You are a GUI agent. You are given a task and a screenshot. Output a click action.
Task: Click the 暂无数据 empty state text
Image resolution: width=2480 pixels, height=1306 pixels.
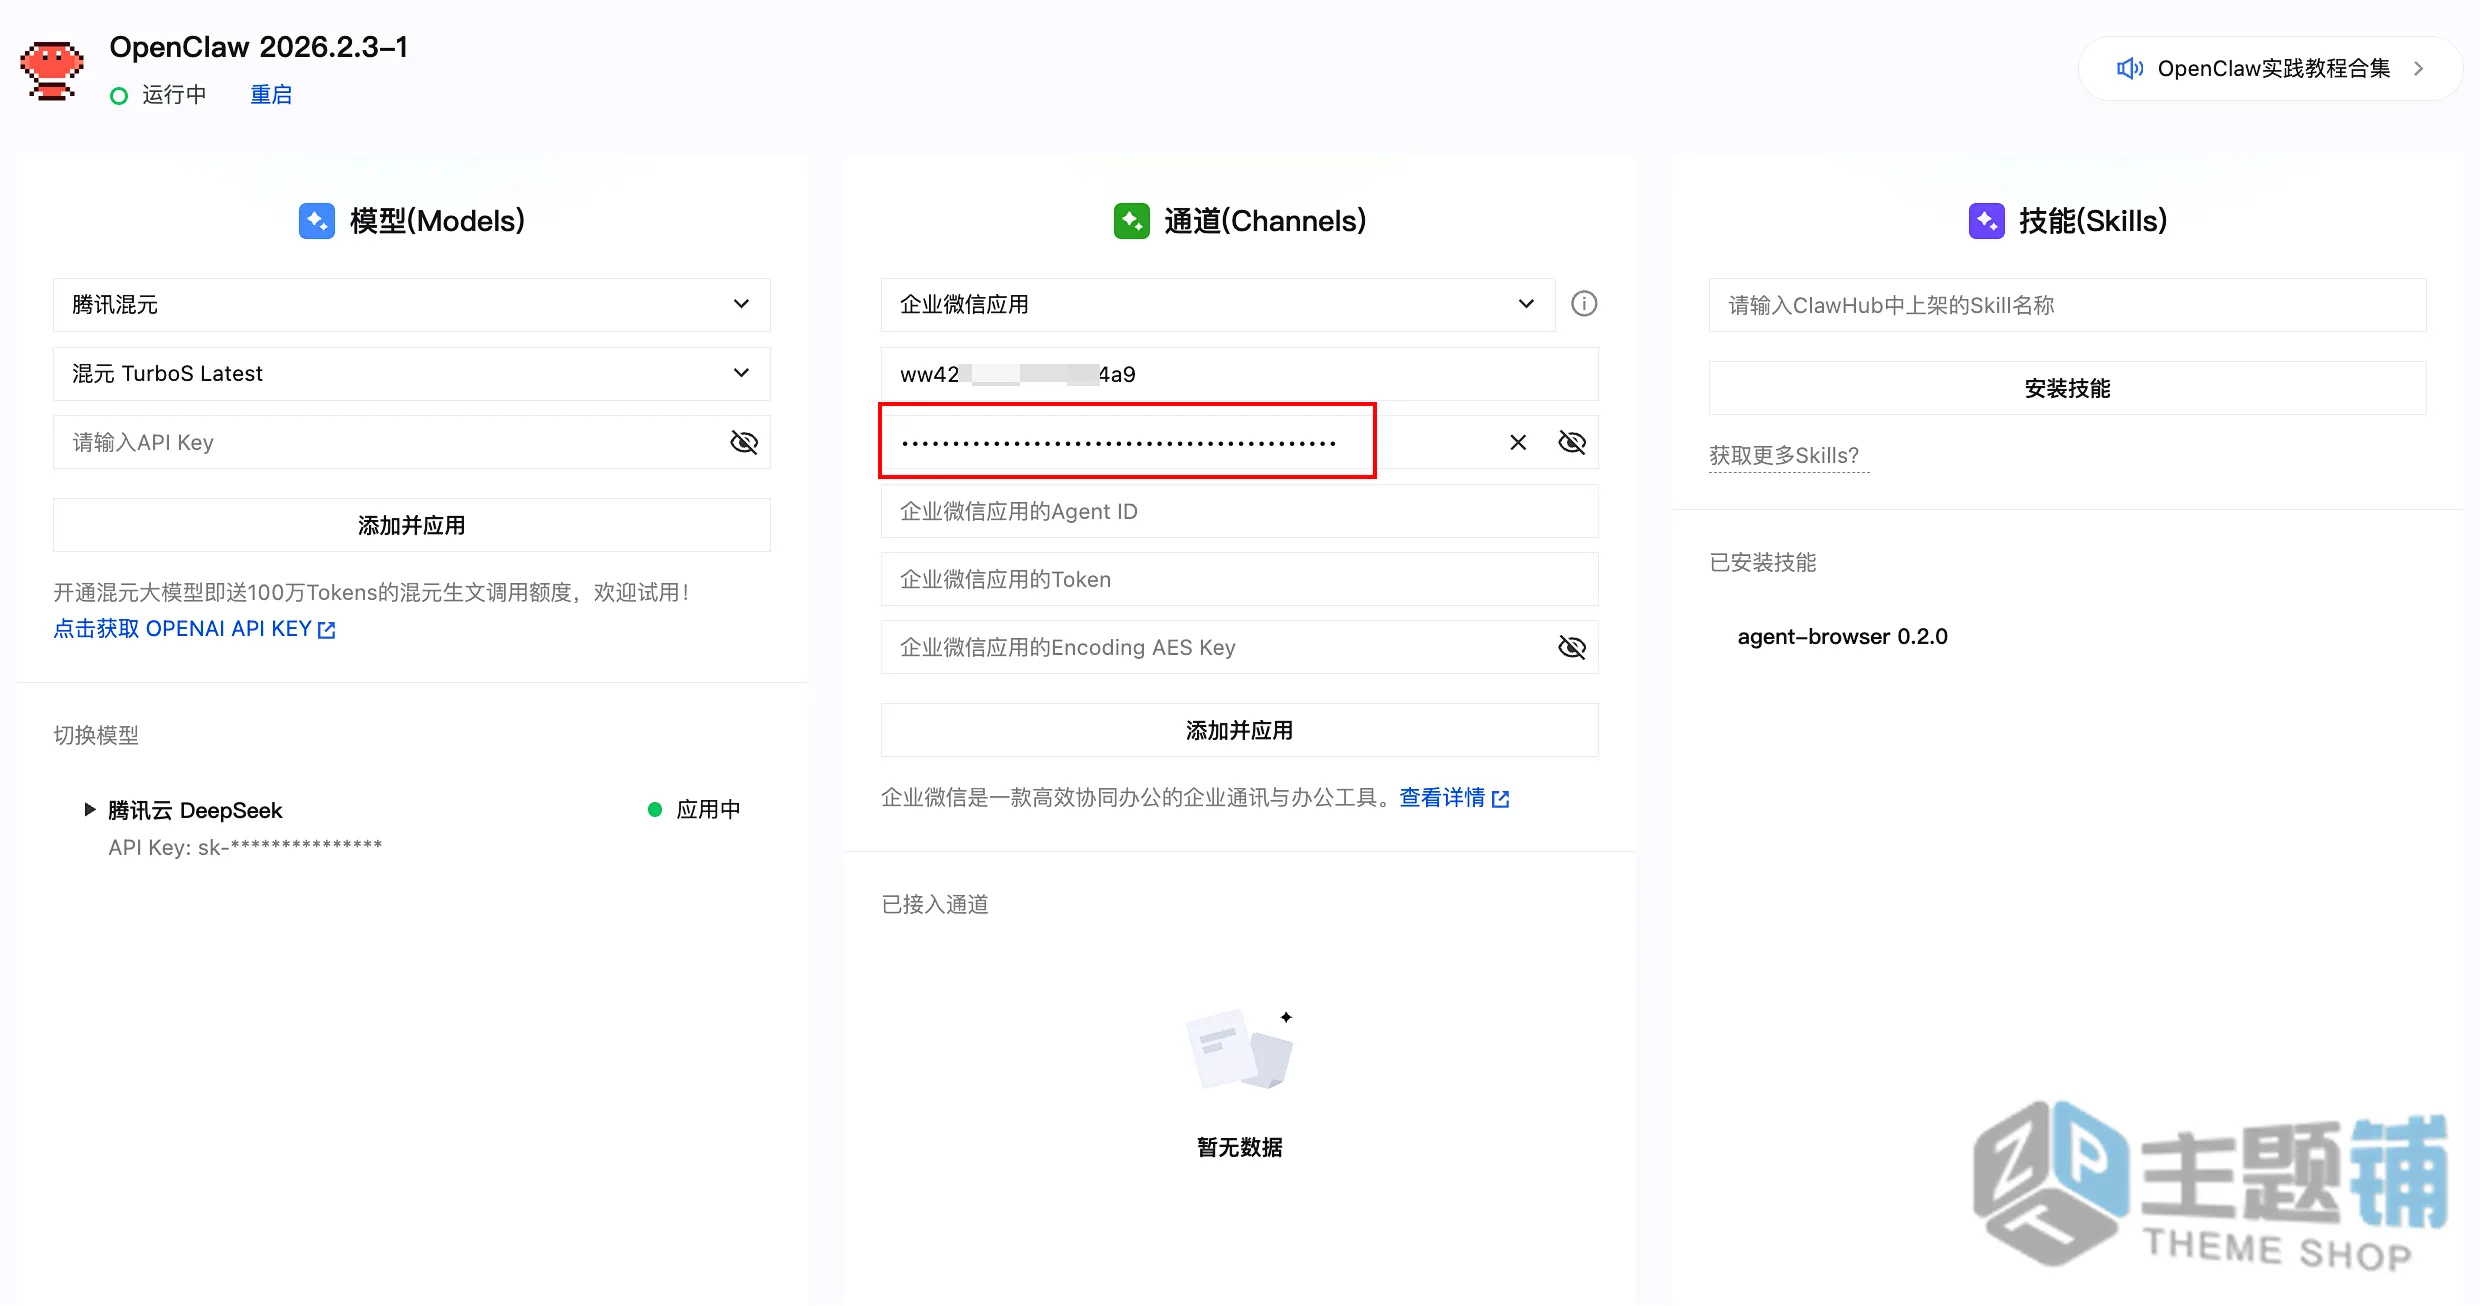tap(1239, 1147)
